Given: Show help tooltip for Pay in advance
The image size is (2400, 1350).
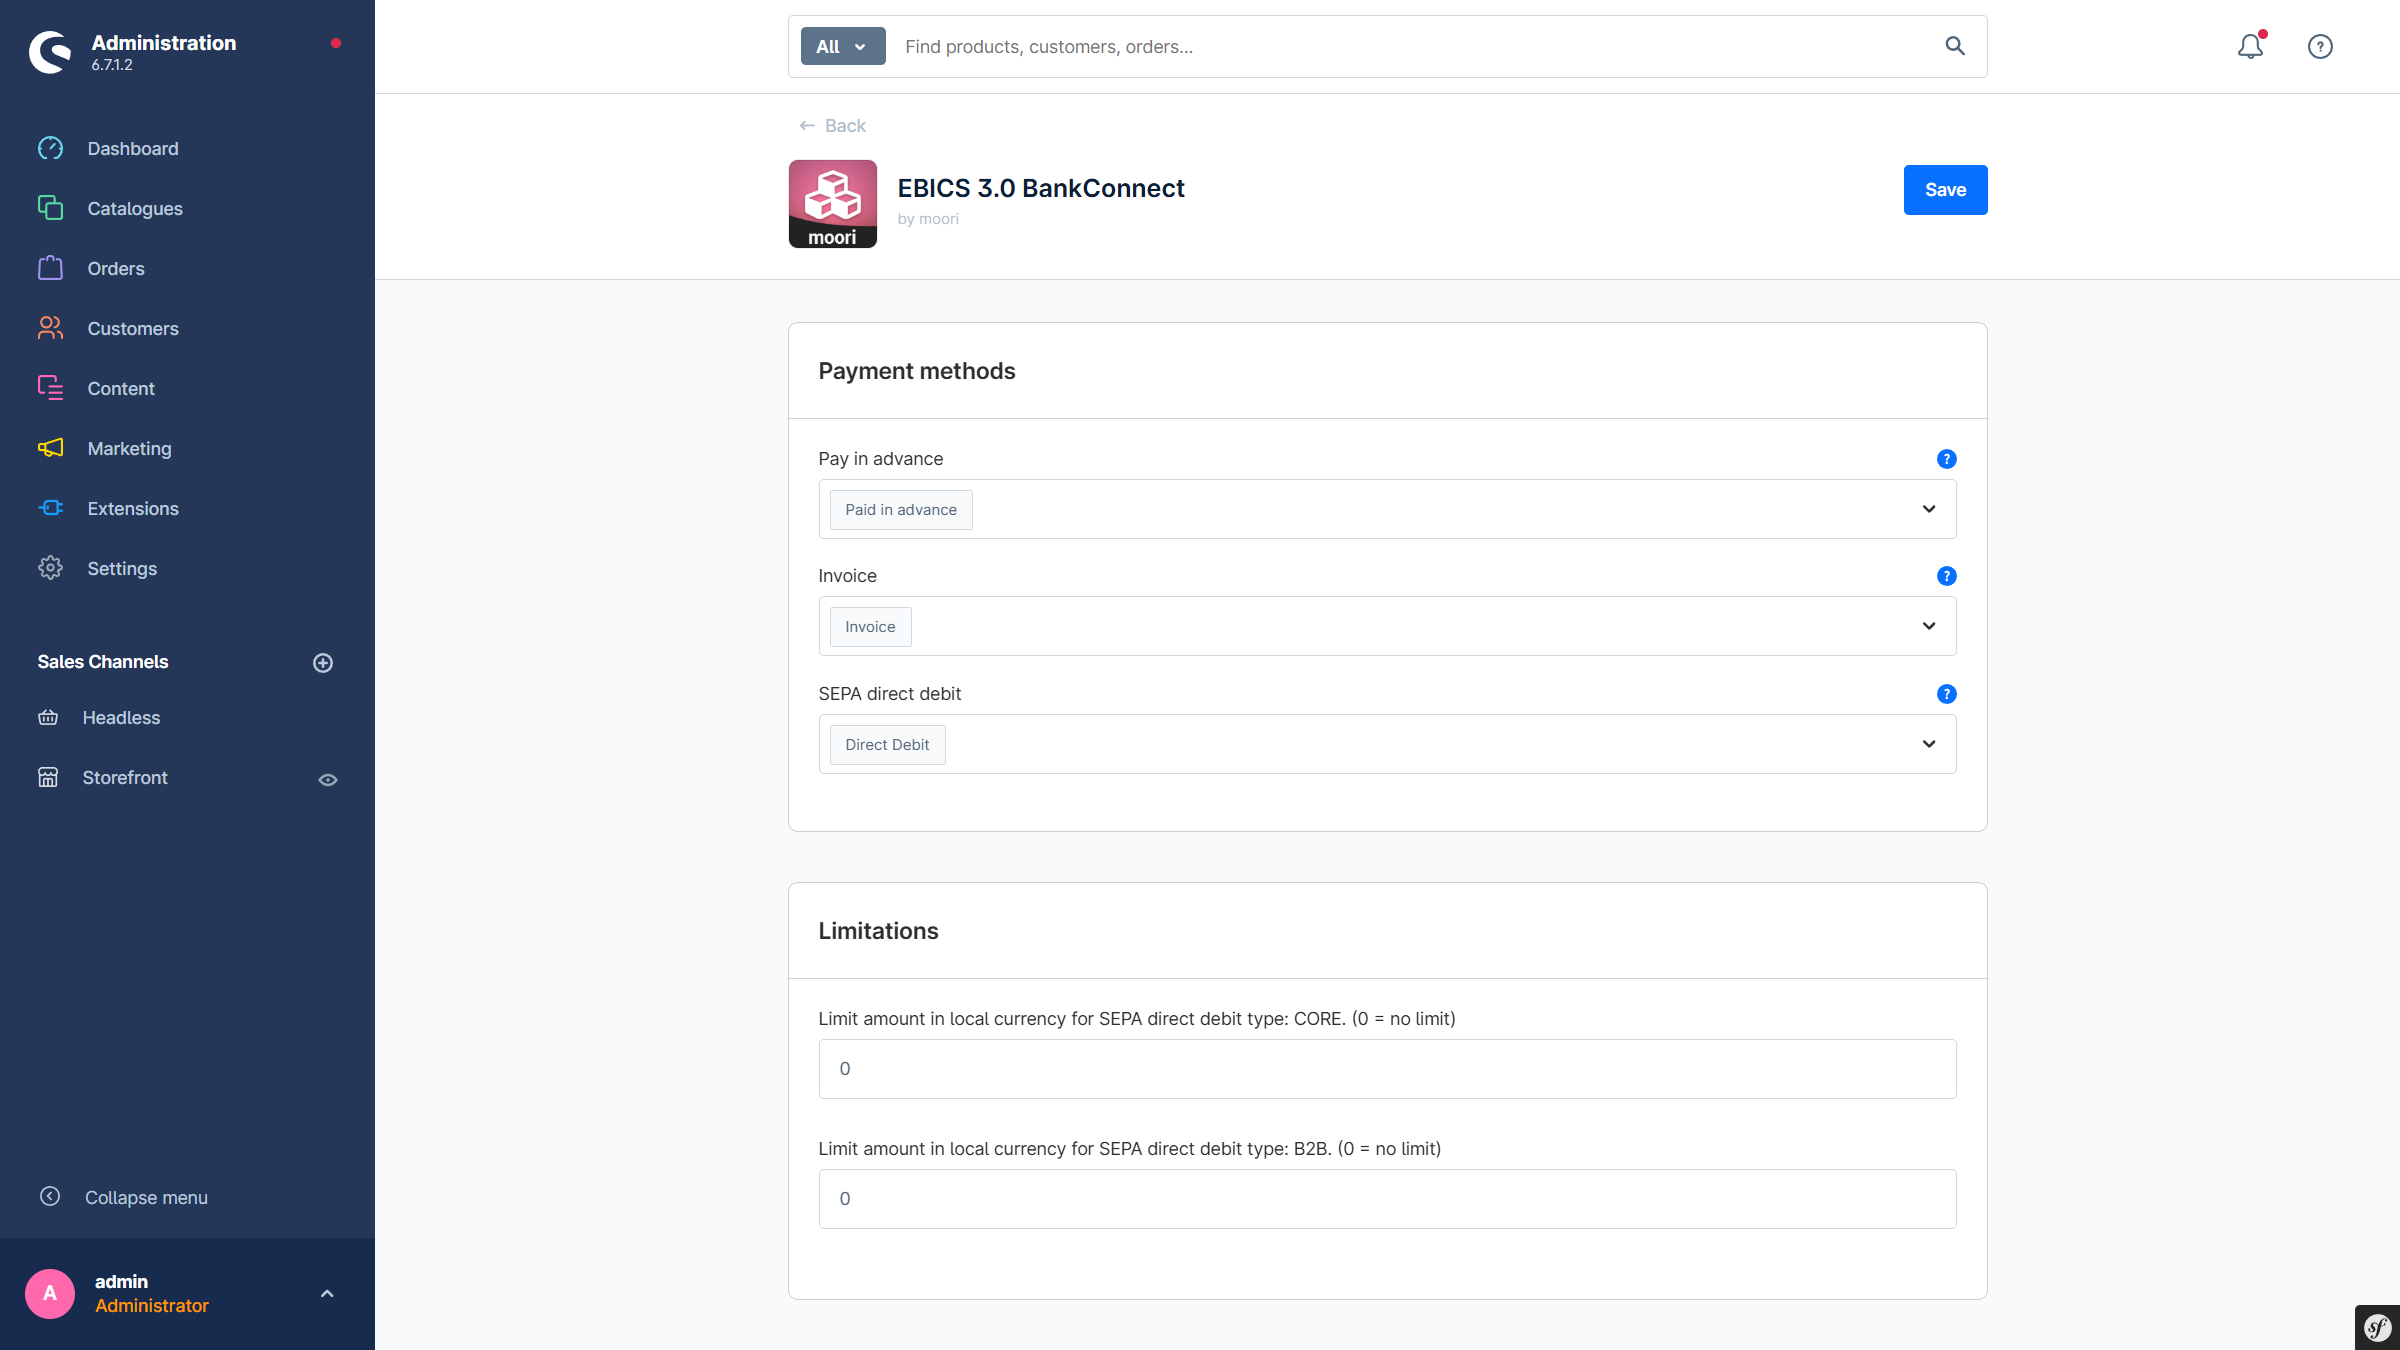Looking at the screenshot, I should 1946,459.
